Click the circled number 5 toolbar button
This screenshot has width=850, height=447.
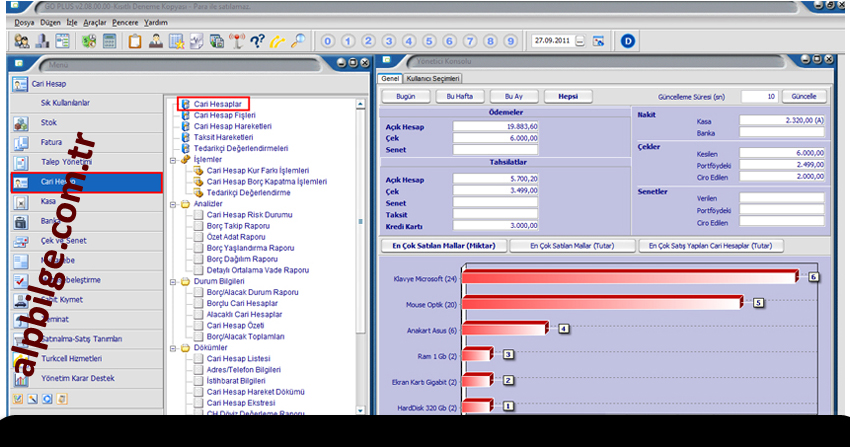(427, 41)
